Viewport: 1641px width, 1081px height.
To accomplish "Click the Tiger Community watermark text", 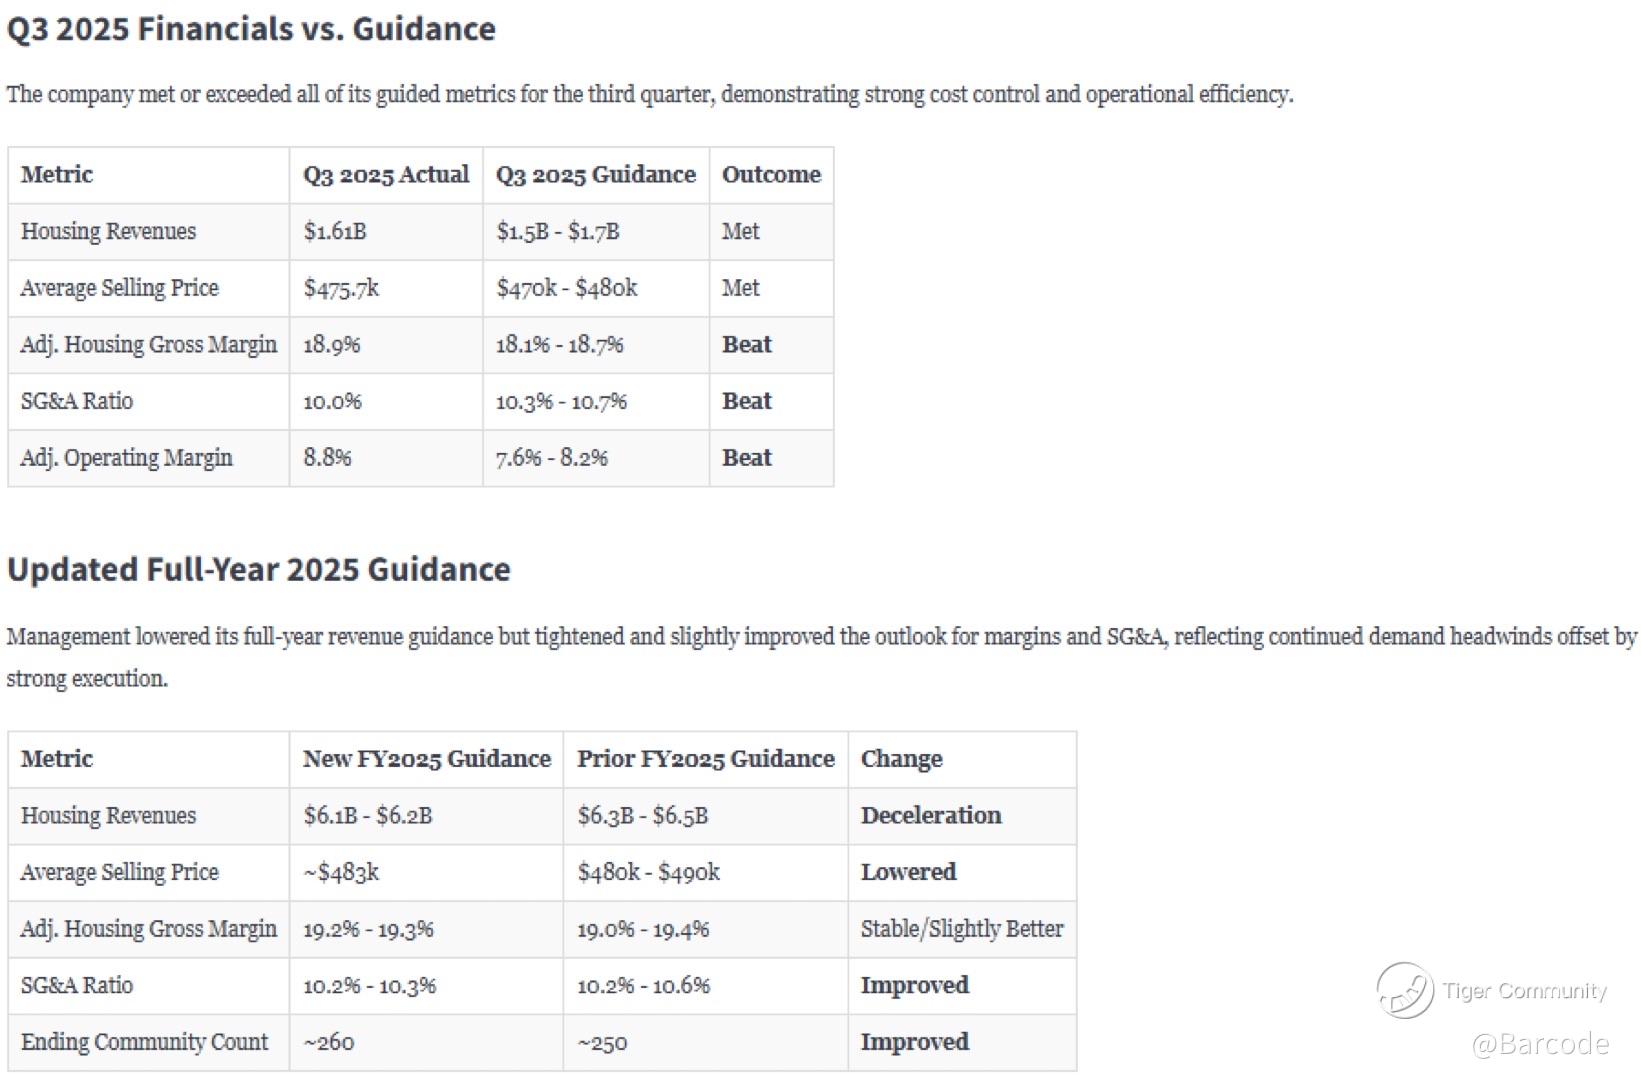I will [1524, 991].
